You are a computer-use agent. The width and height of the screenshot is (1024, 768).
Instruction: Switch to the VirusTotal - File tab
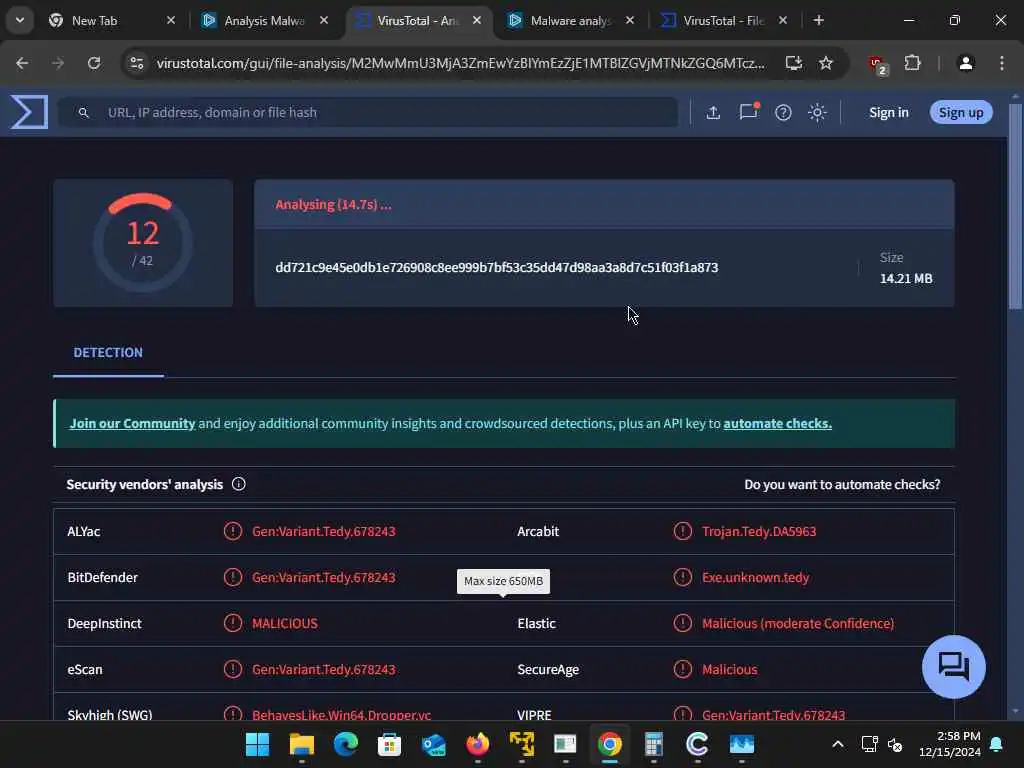[x=723, y=20]
